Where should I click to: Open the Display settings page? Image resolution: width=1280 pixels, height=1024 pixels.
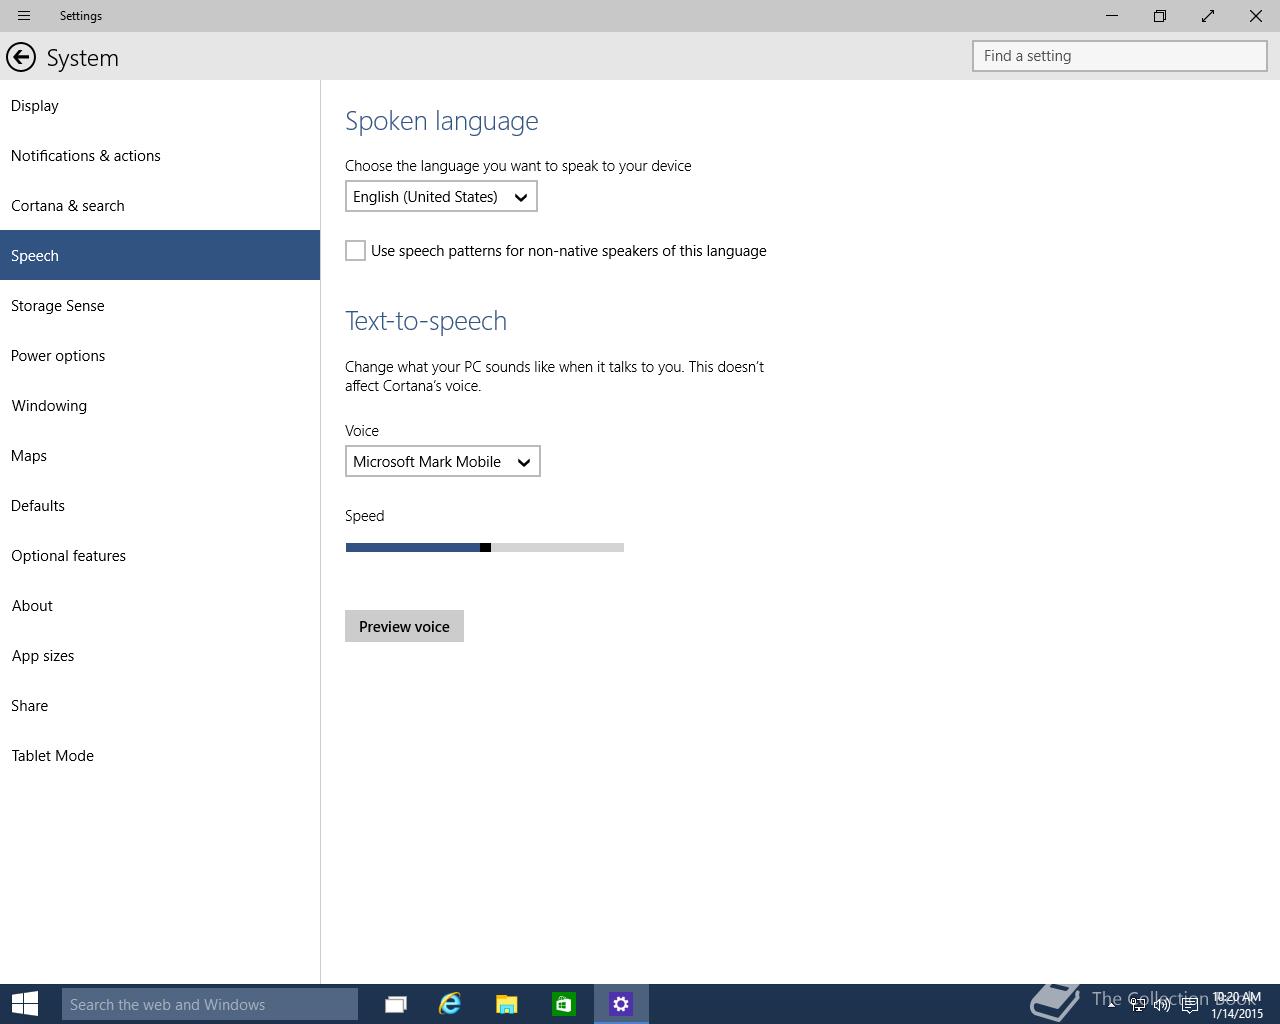pos(160,105)
